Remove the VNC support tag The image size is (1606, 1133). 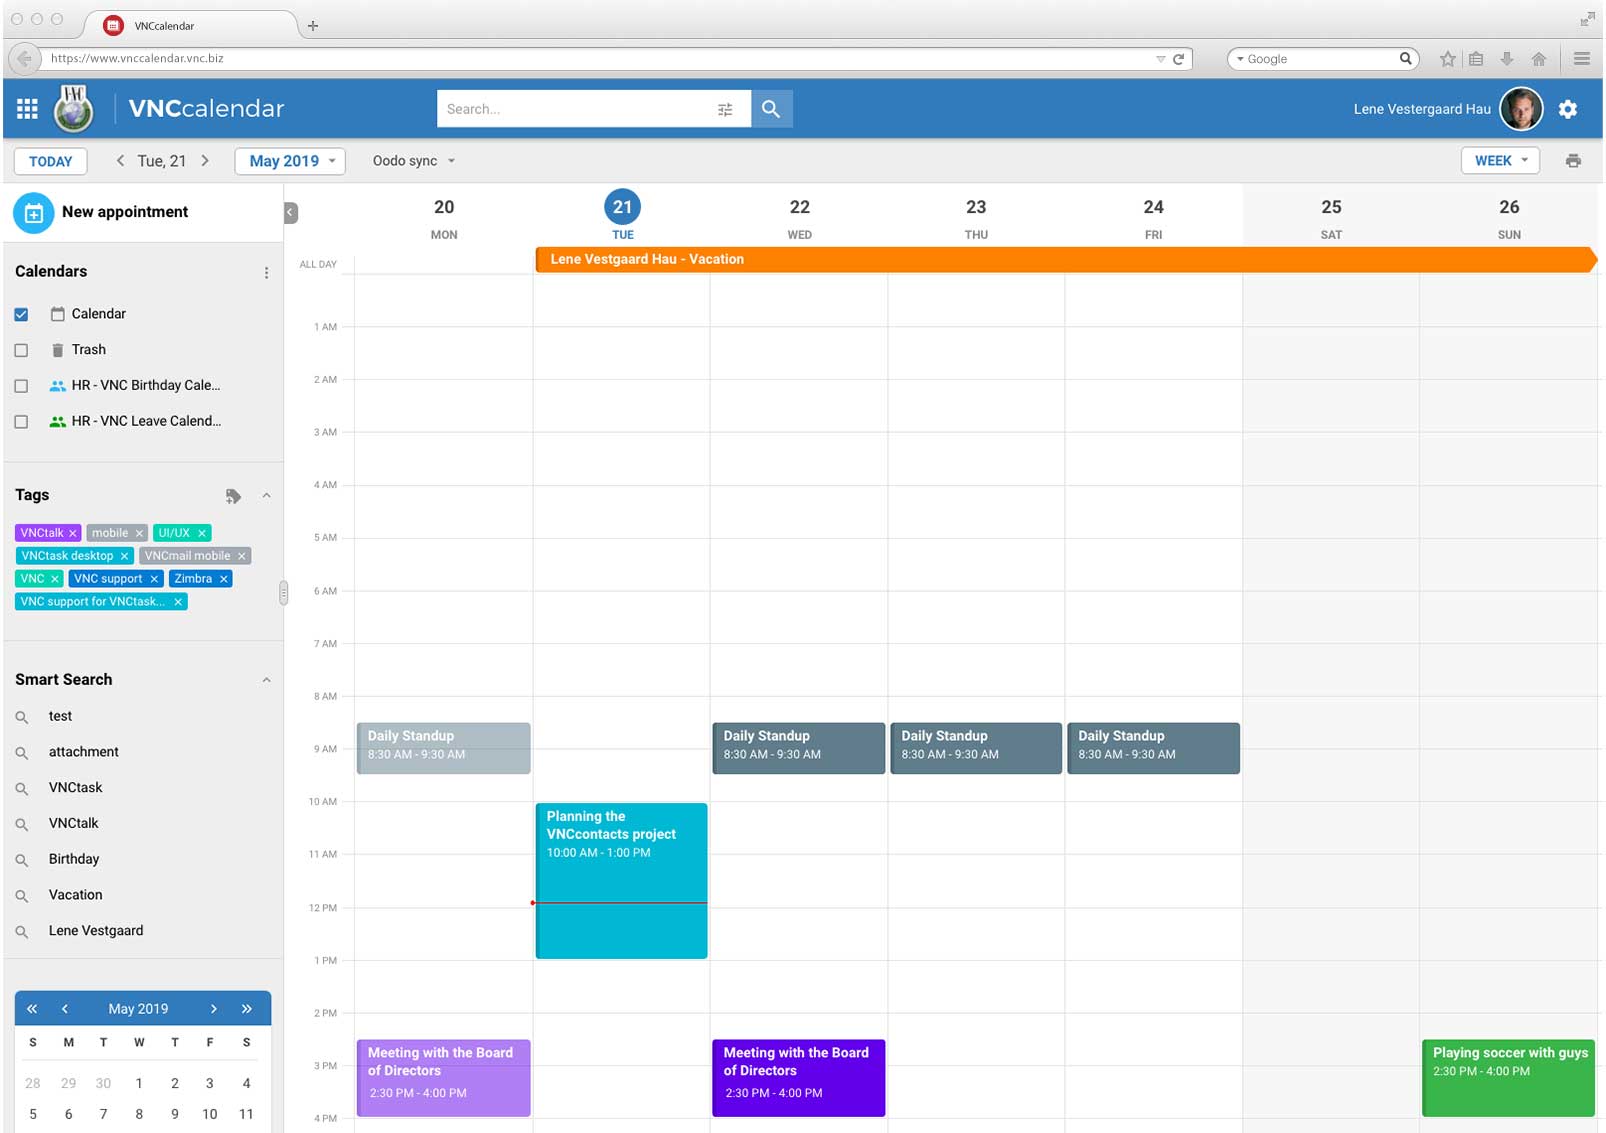[154, 579]
